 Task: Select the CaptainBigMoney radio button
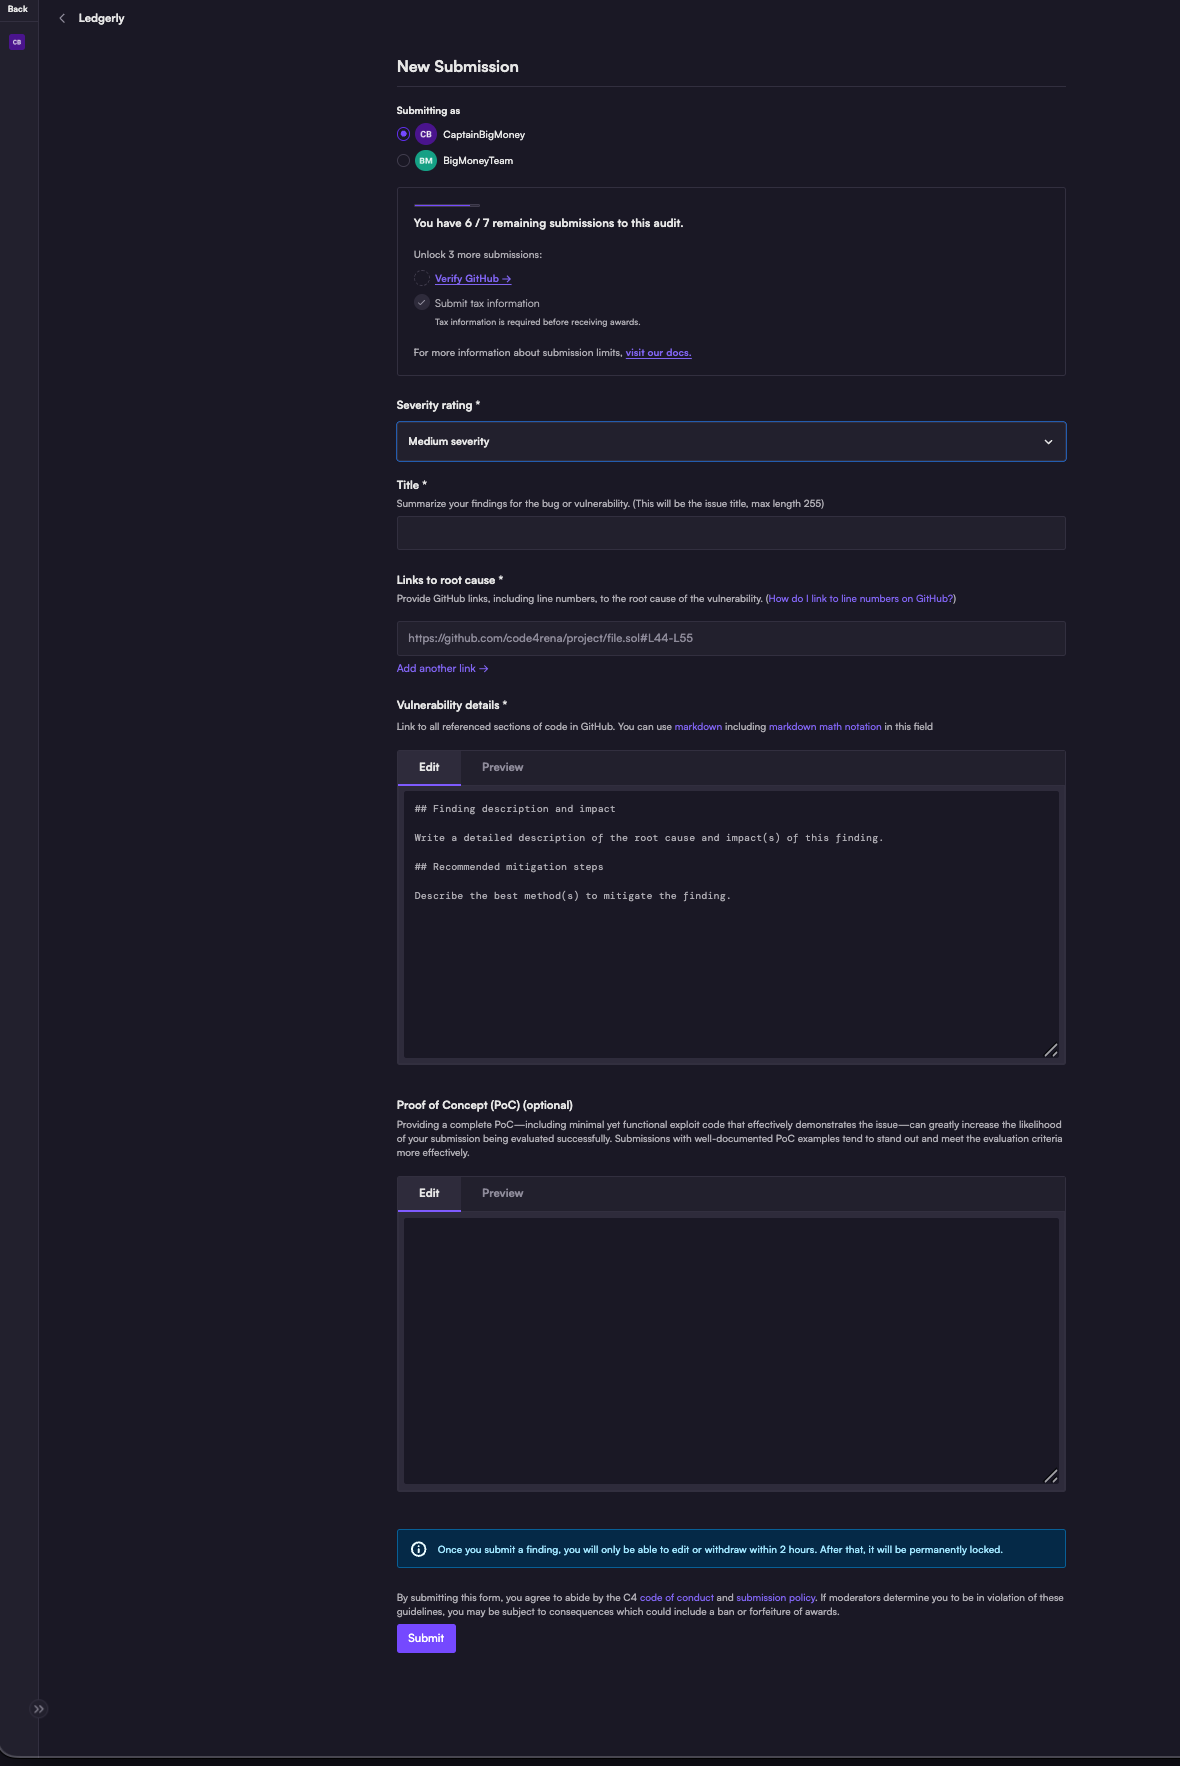404,134
